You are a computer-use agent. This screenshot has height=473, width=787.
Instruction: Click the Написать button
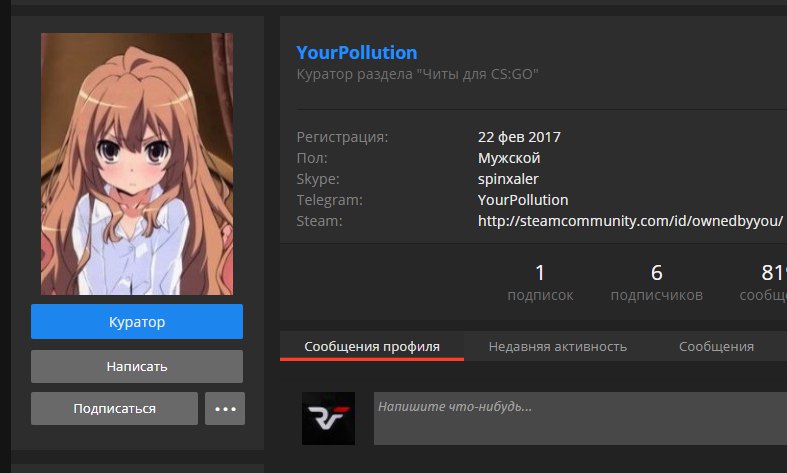(x=137, y=366)
